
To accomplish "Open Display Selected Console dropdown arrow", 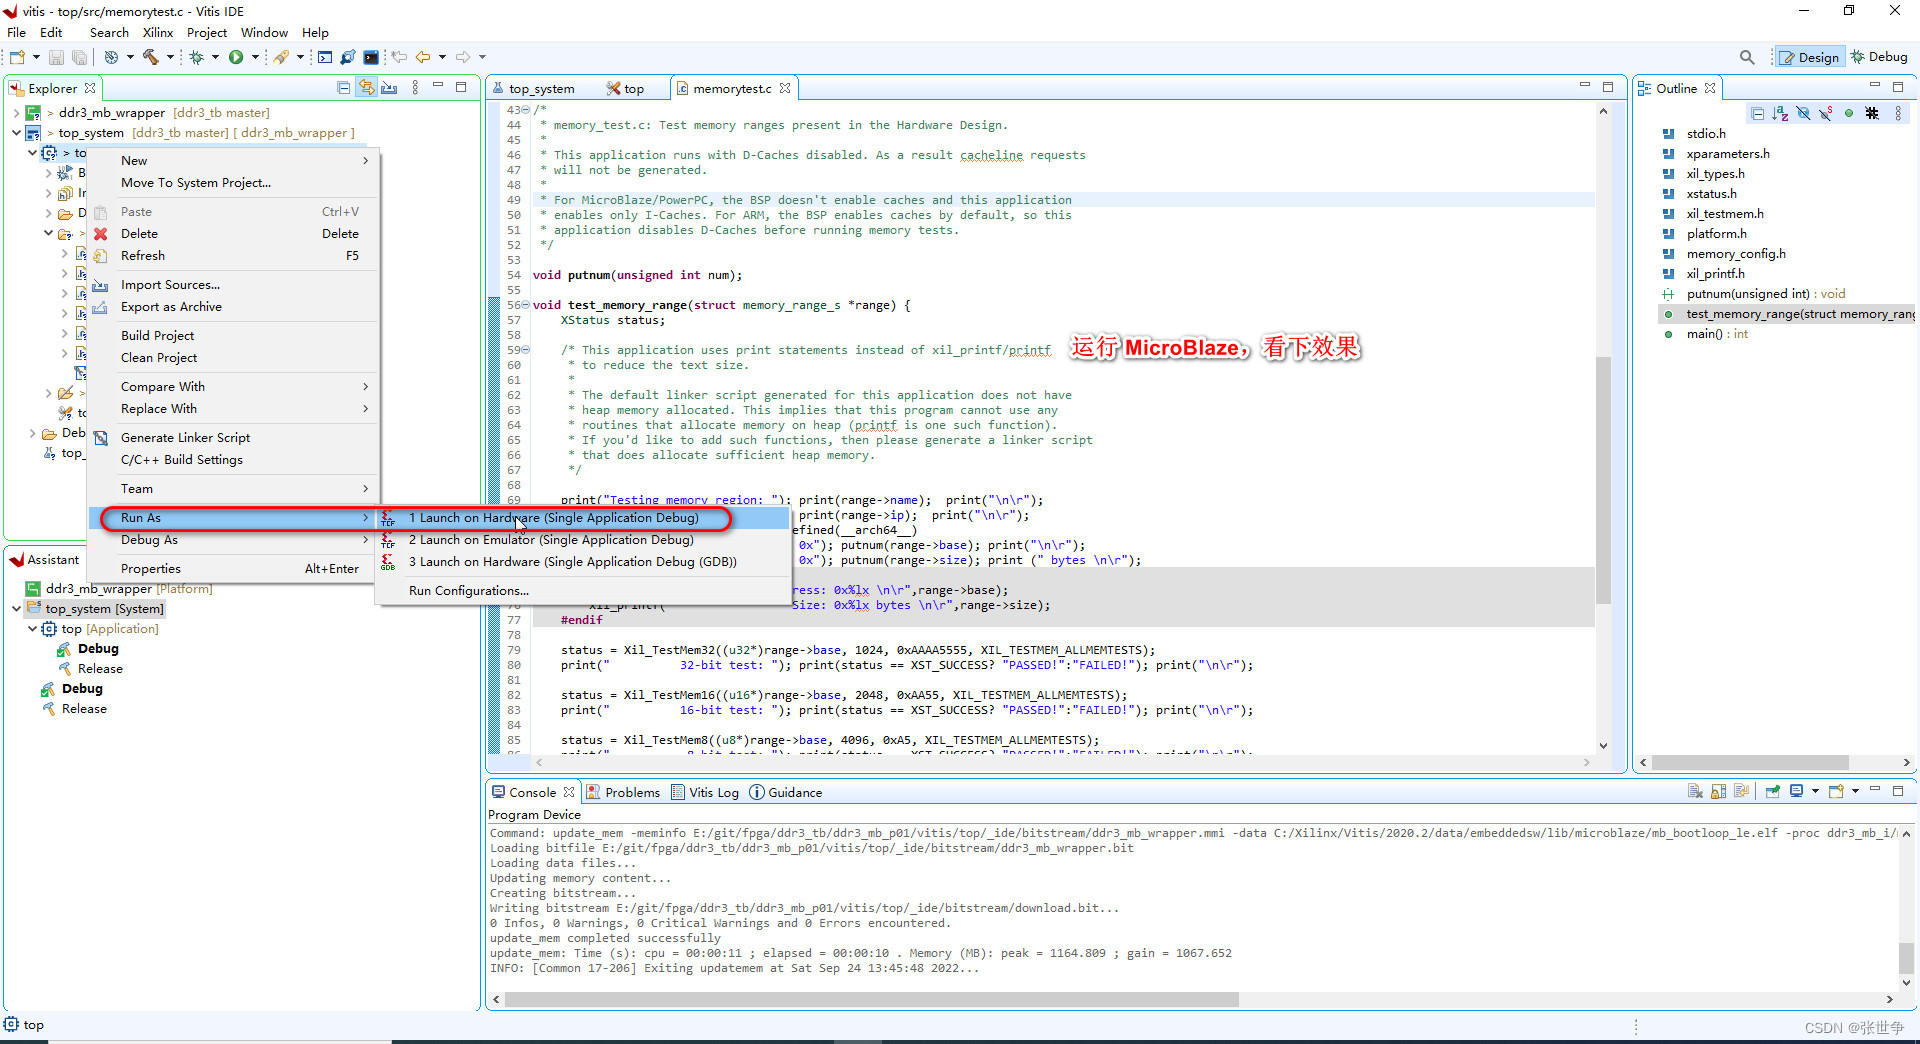I will (1815, 791).
